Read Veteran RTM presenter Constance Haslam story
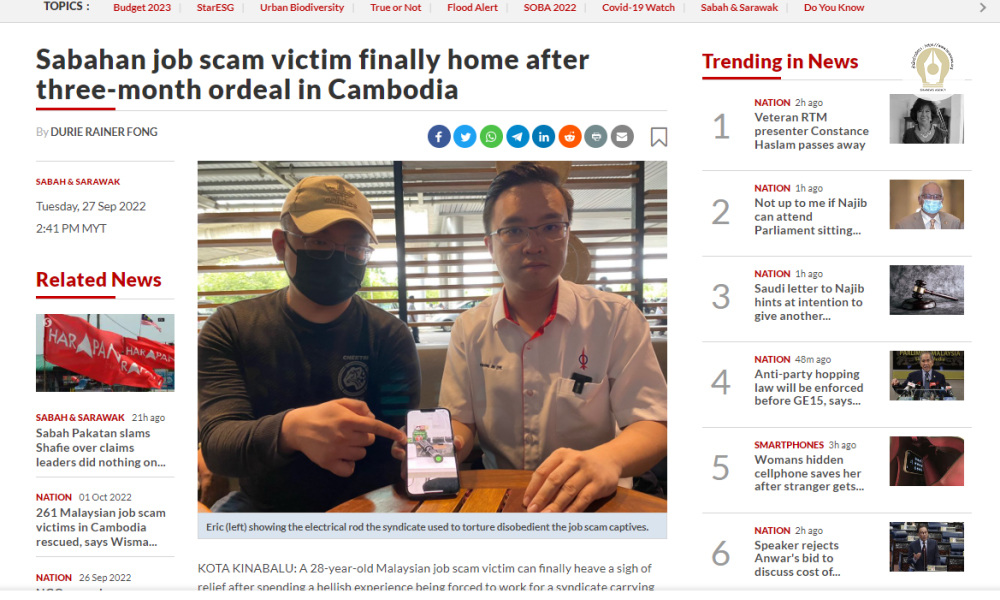 tap(811, 131)
